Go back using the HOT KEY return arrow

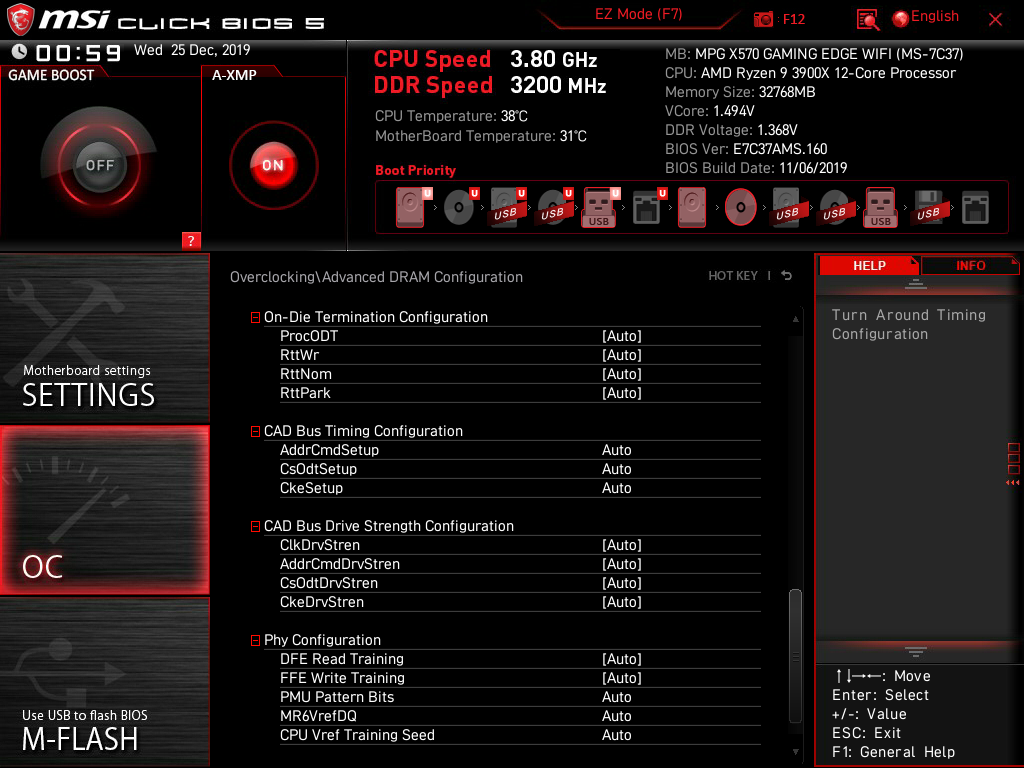click(x=787, y=276)
